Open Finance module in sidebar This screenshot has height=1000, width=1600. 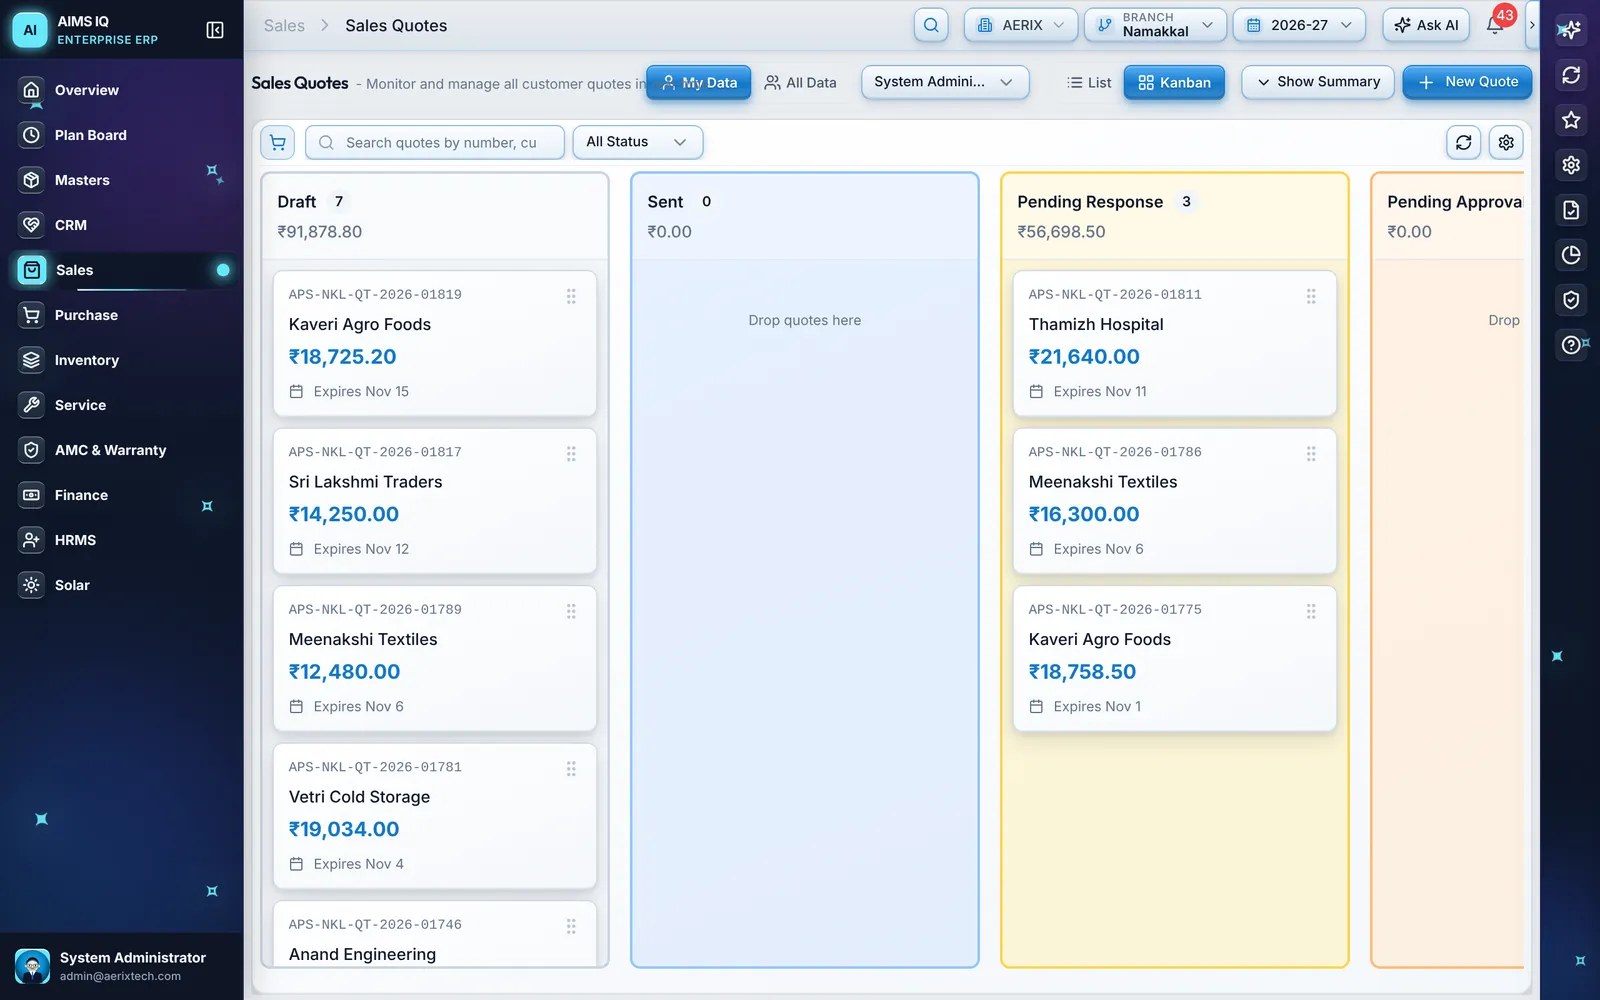[x=121, y=495]
